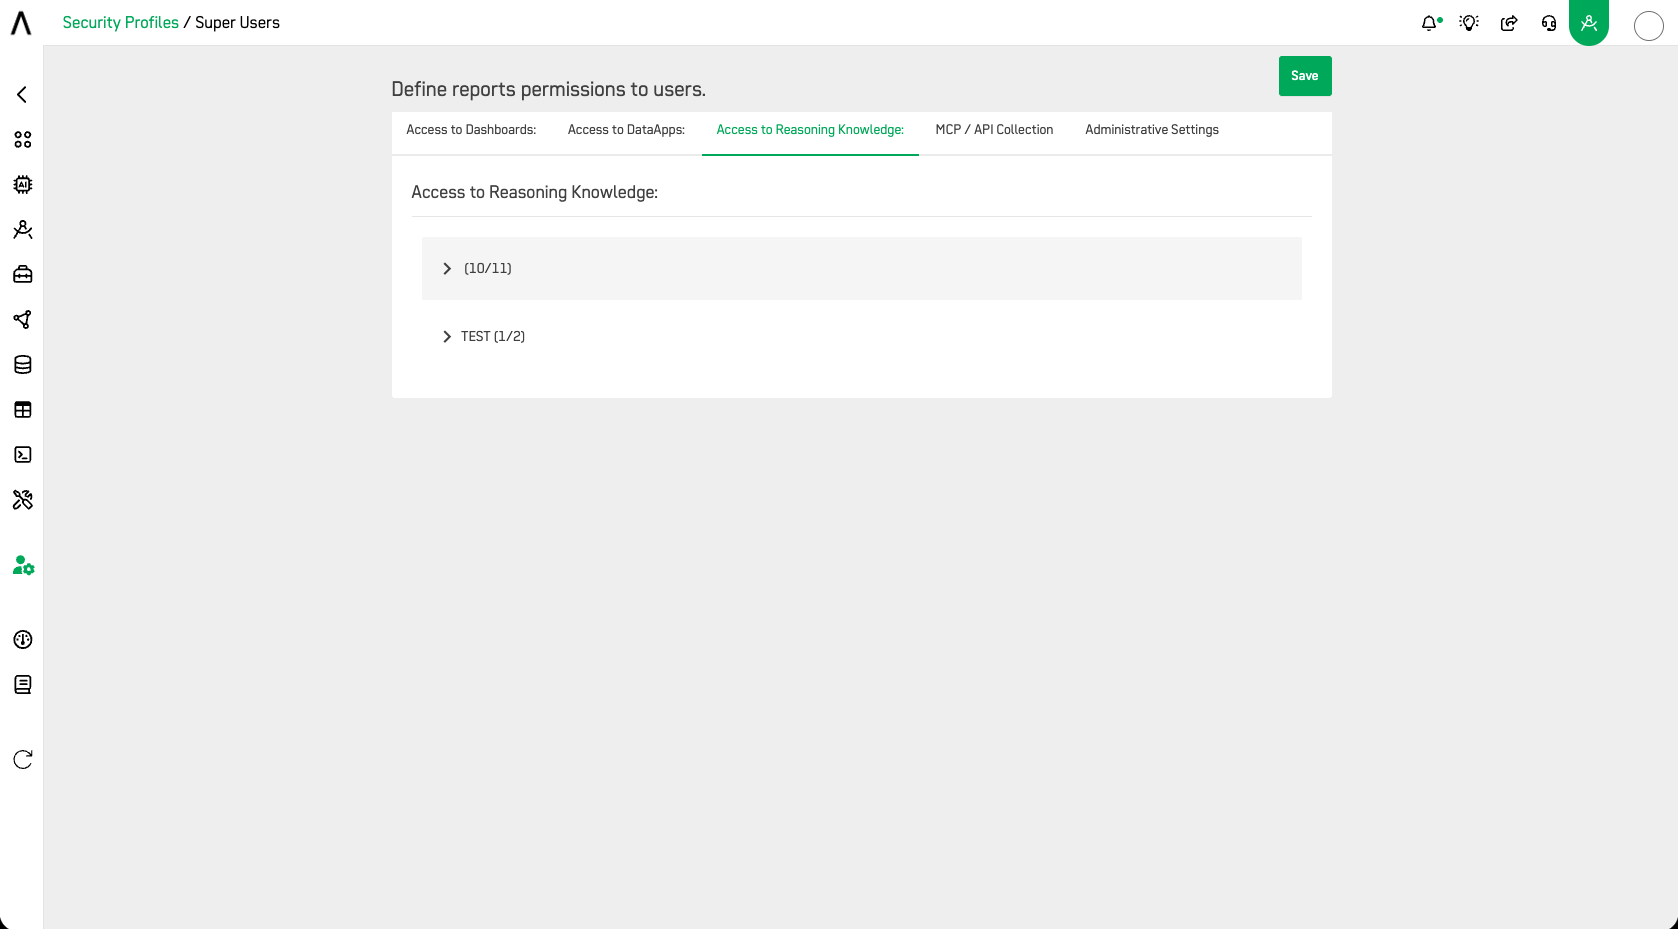Click the compass person icon in the sidebar
The width and height of the screenshot is (1678, 929).
point(23,230)
